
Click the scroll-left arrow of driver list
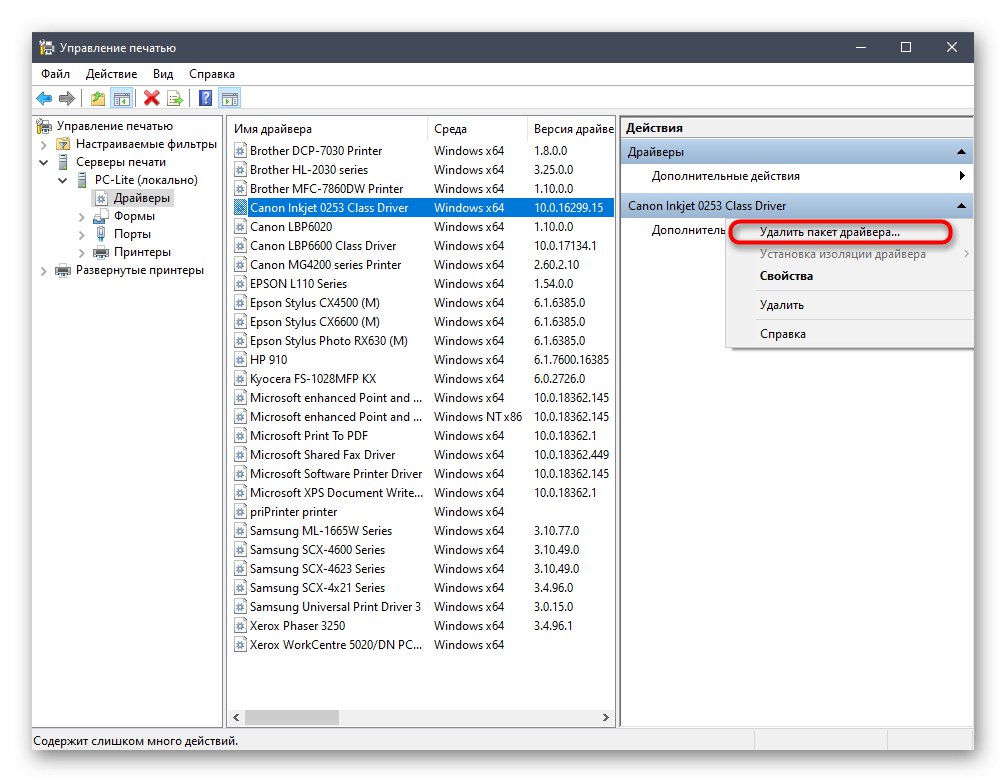237,717
